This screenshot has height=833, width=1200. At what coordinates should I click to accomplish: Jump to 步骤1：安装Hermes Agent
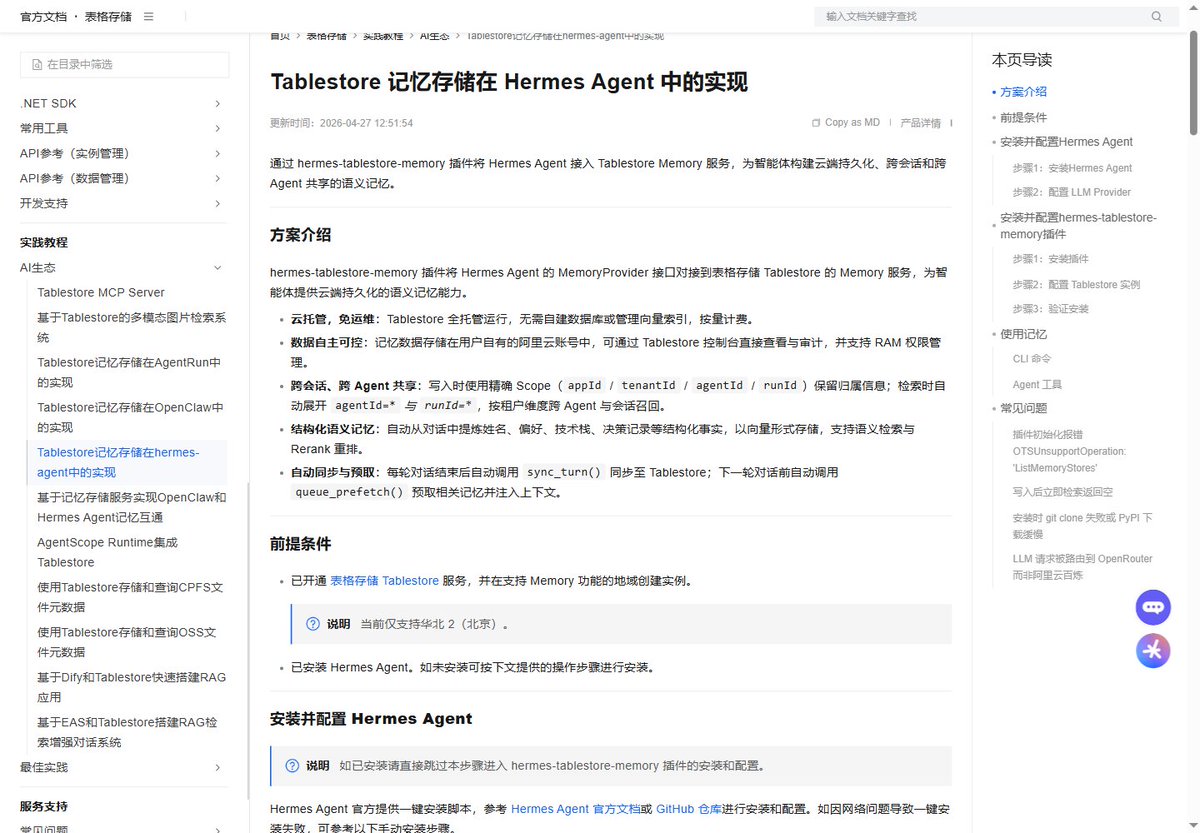point(1072,168)
